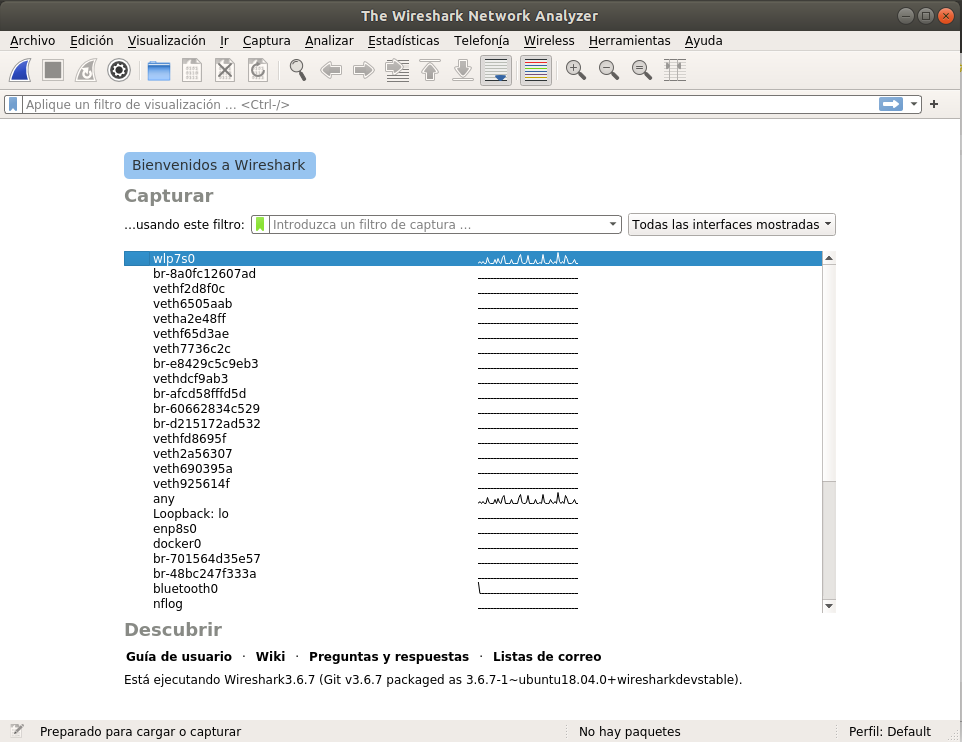Open a capture file from the toolbar

point(159,70)
